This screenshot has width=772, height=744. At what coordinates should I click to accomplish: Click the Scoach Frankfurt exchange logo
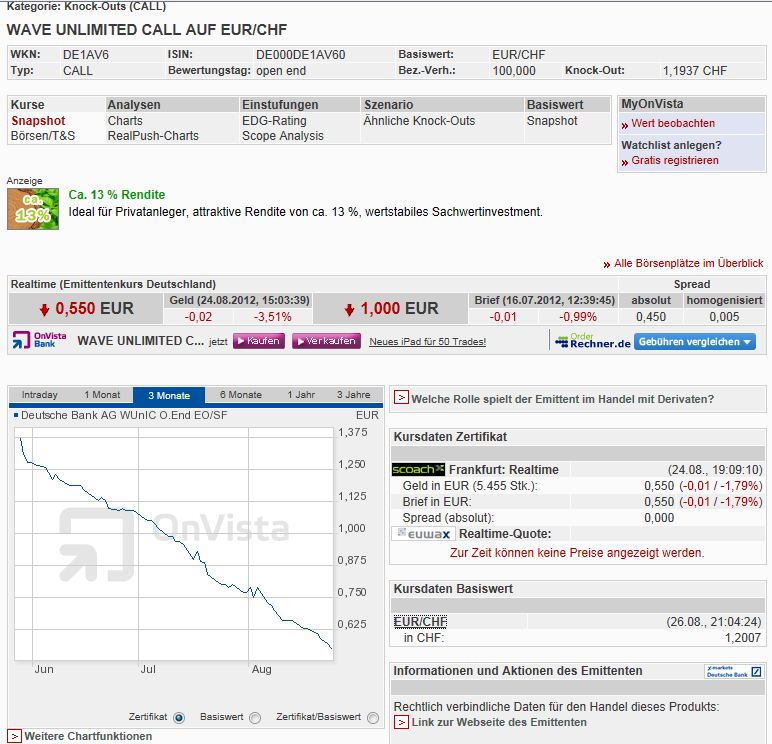[x=417, y=469]
